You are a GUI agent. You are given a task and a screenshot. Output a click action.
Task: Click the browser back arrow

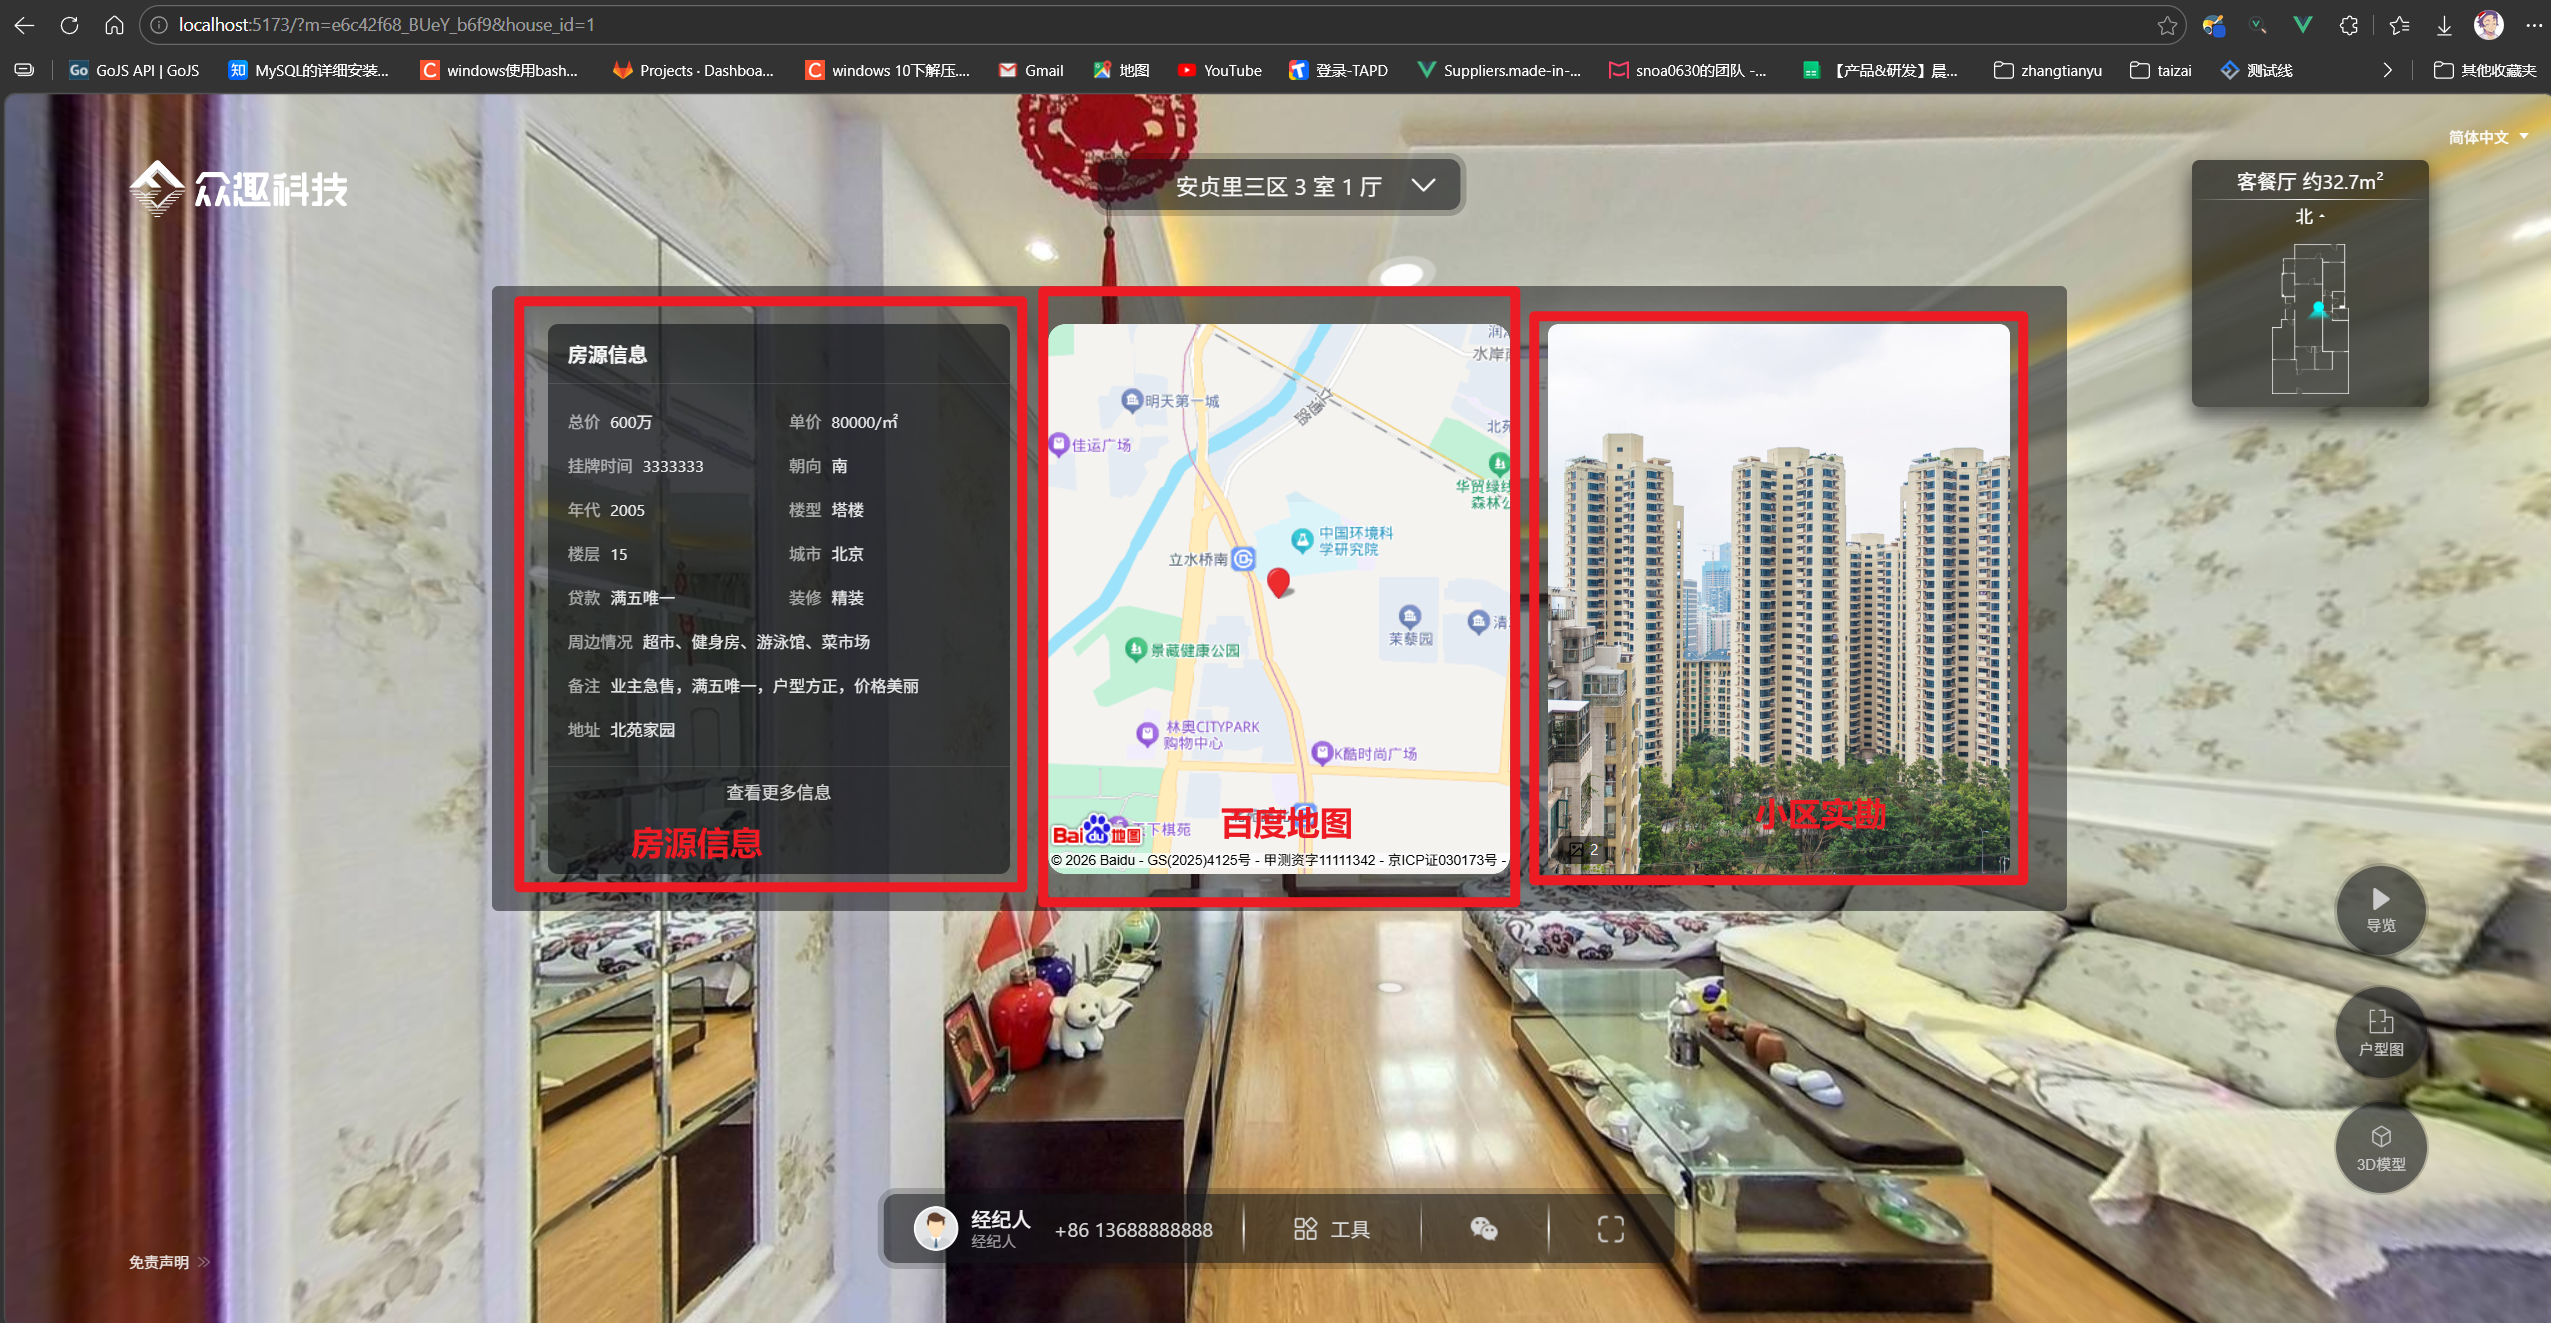pos(24,25)
